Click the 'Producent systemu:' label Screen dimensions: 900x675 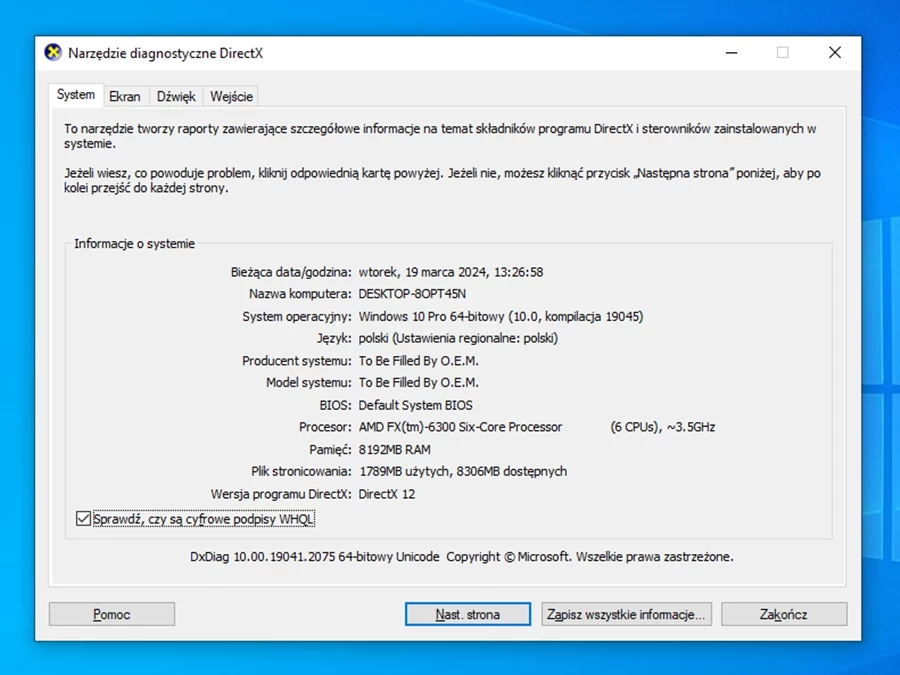click(x=297, y=360)
